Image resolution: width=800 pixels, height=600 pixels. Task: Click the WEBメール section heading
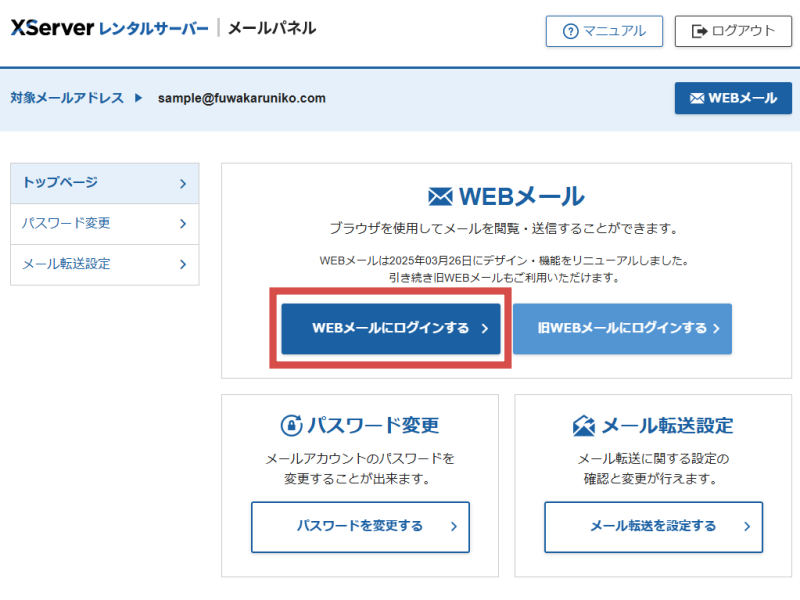pos(521,196)
